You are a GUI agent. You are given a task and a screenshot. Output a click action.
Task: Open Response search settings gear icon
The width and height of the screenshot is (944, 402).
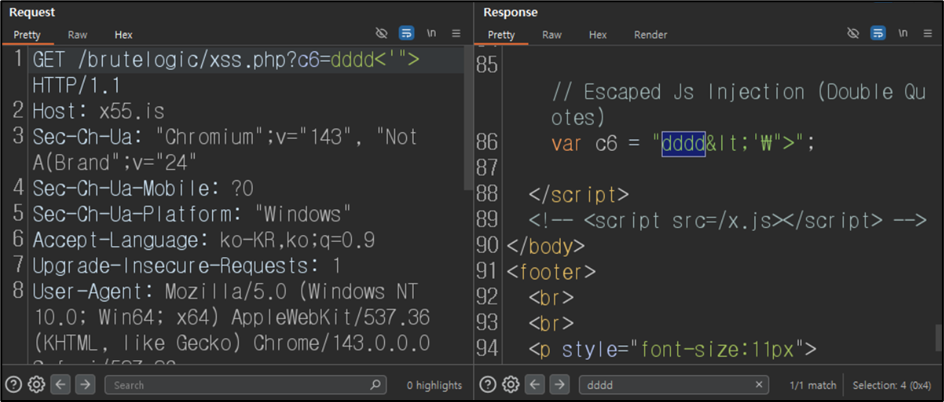click(x=511, y=385)
